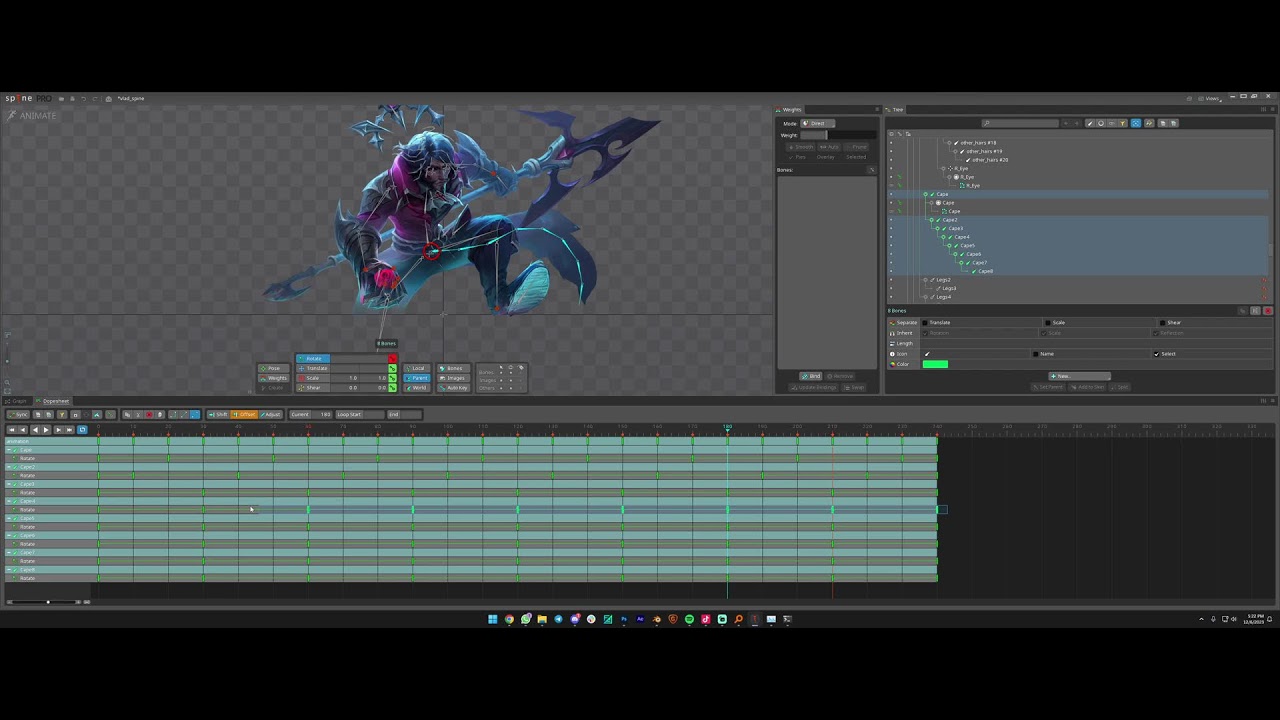This screenshot has height=720, width=1280.
Task: Choose the Local axes option
Action: tap(417, 368)
